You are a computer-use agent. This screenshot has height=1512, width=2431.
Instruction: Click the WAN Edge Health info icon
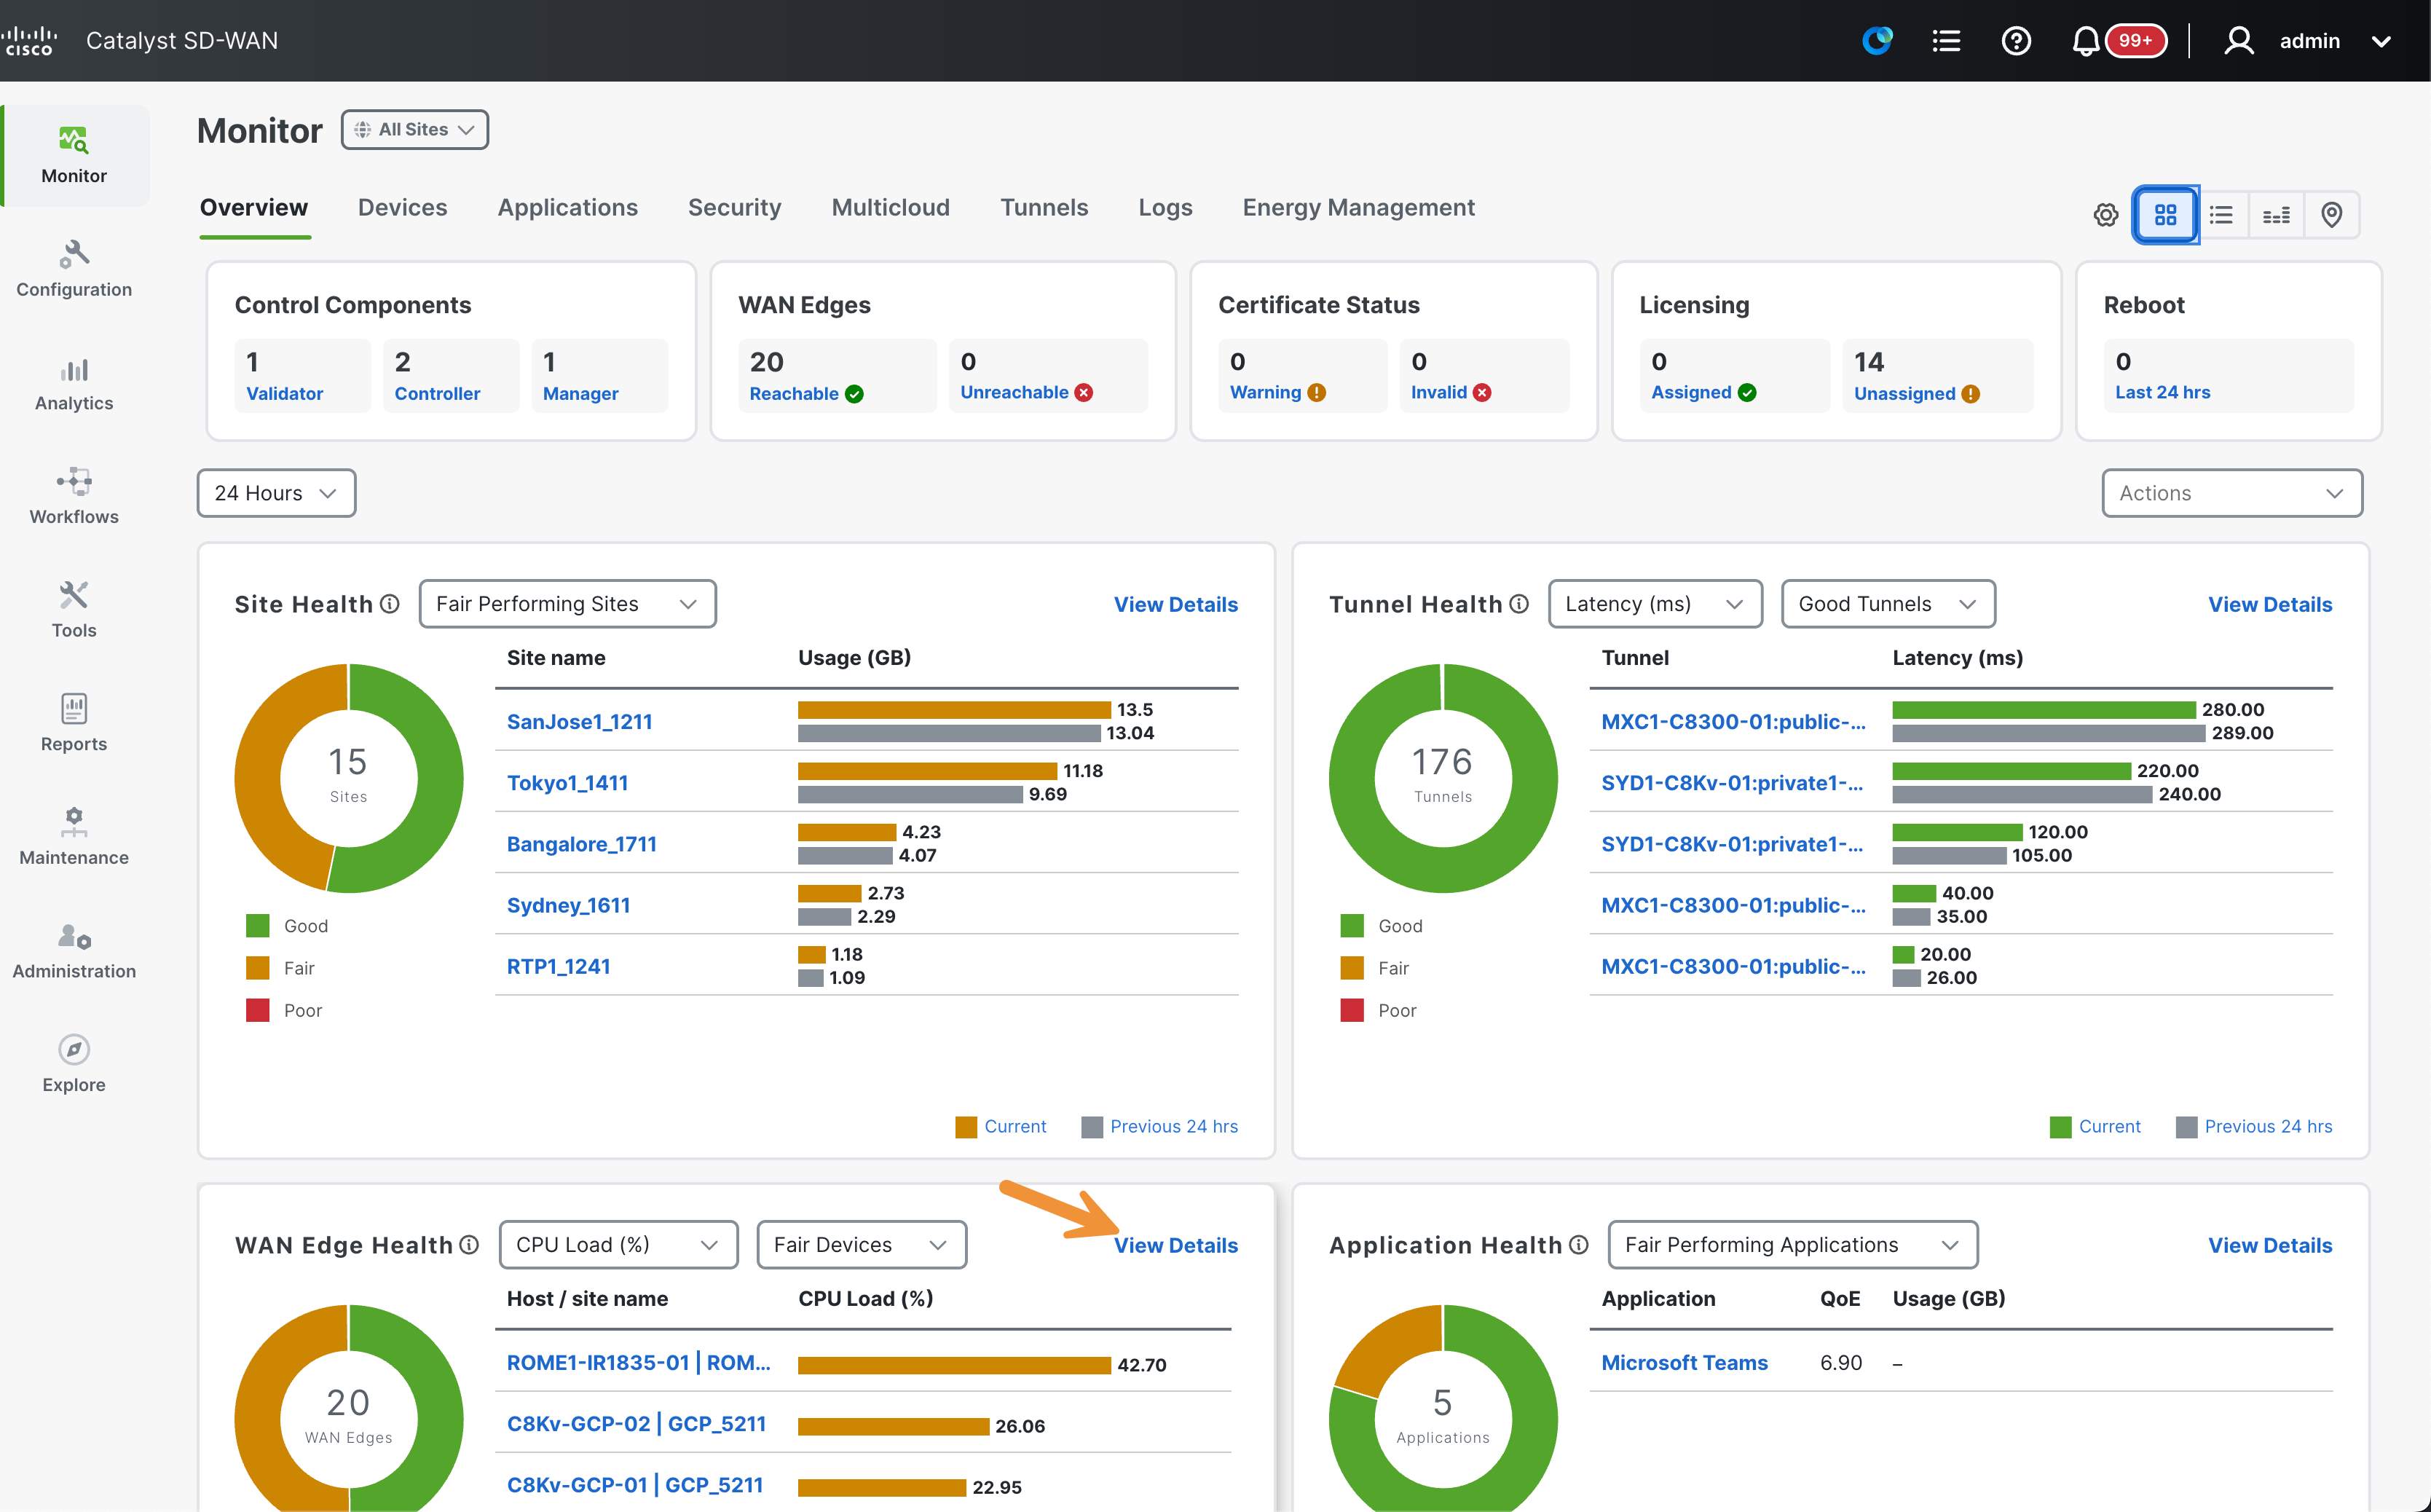pyautogui.click(x=469, y=1245)
